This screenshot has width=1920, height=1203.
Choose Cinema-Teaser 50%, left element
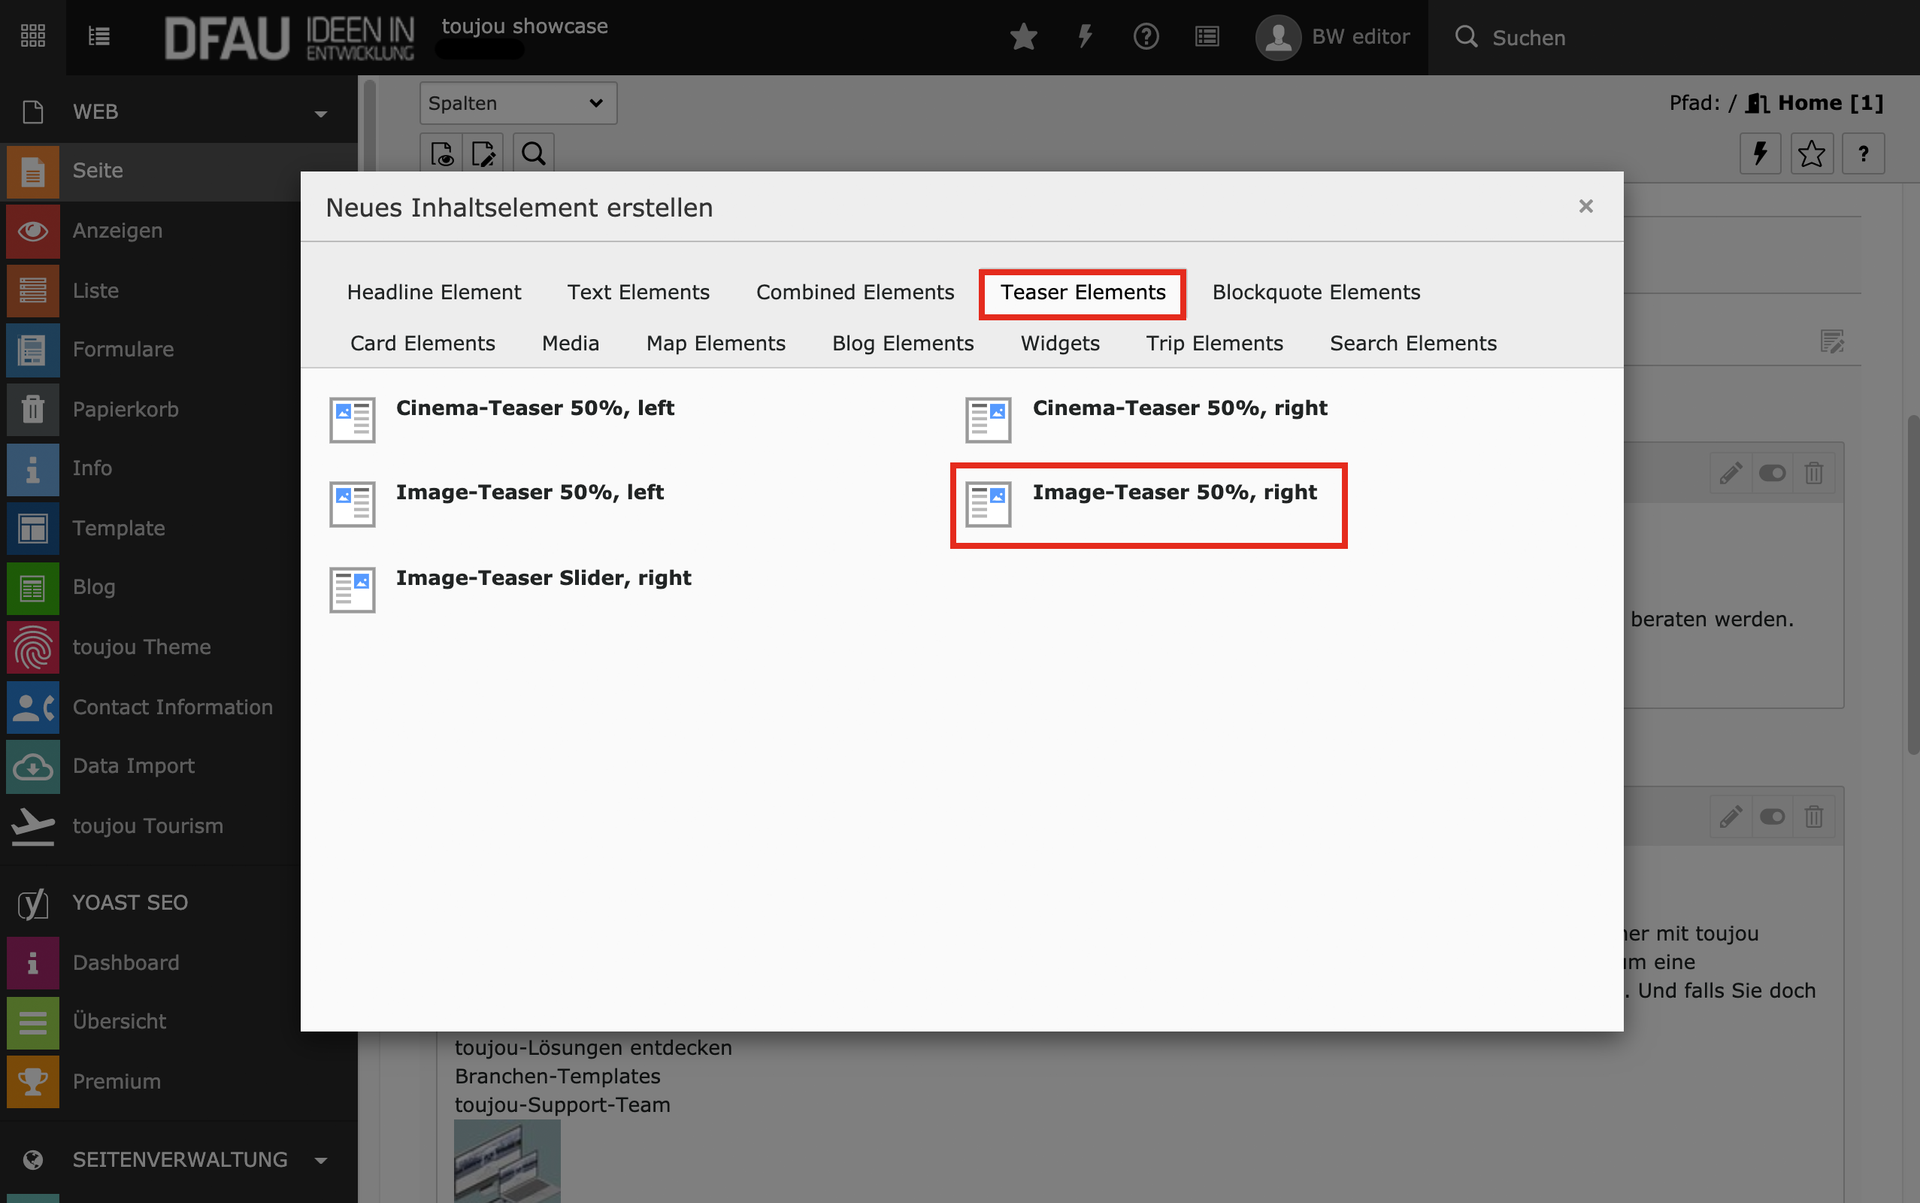534,409
